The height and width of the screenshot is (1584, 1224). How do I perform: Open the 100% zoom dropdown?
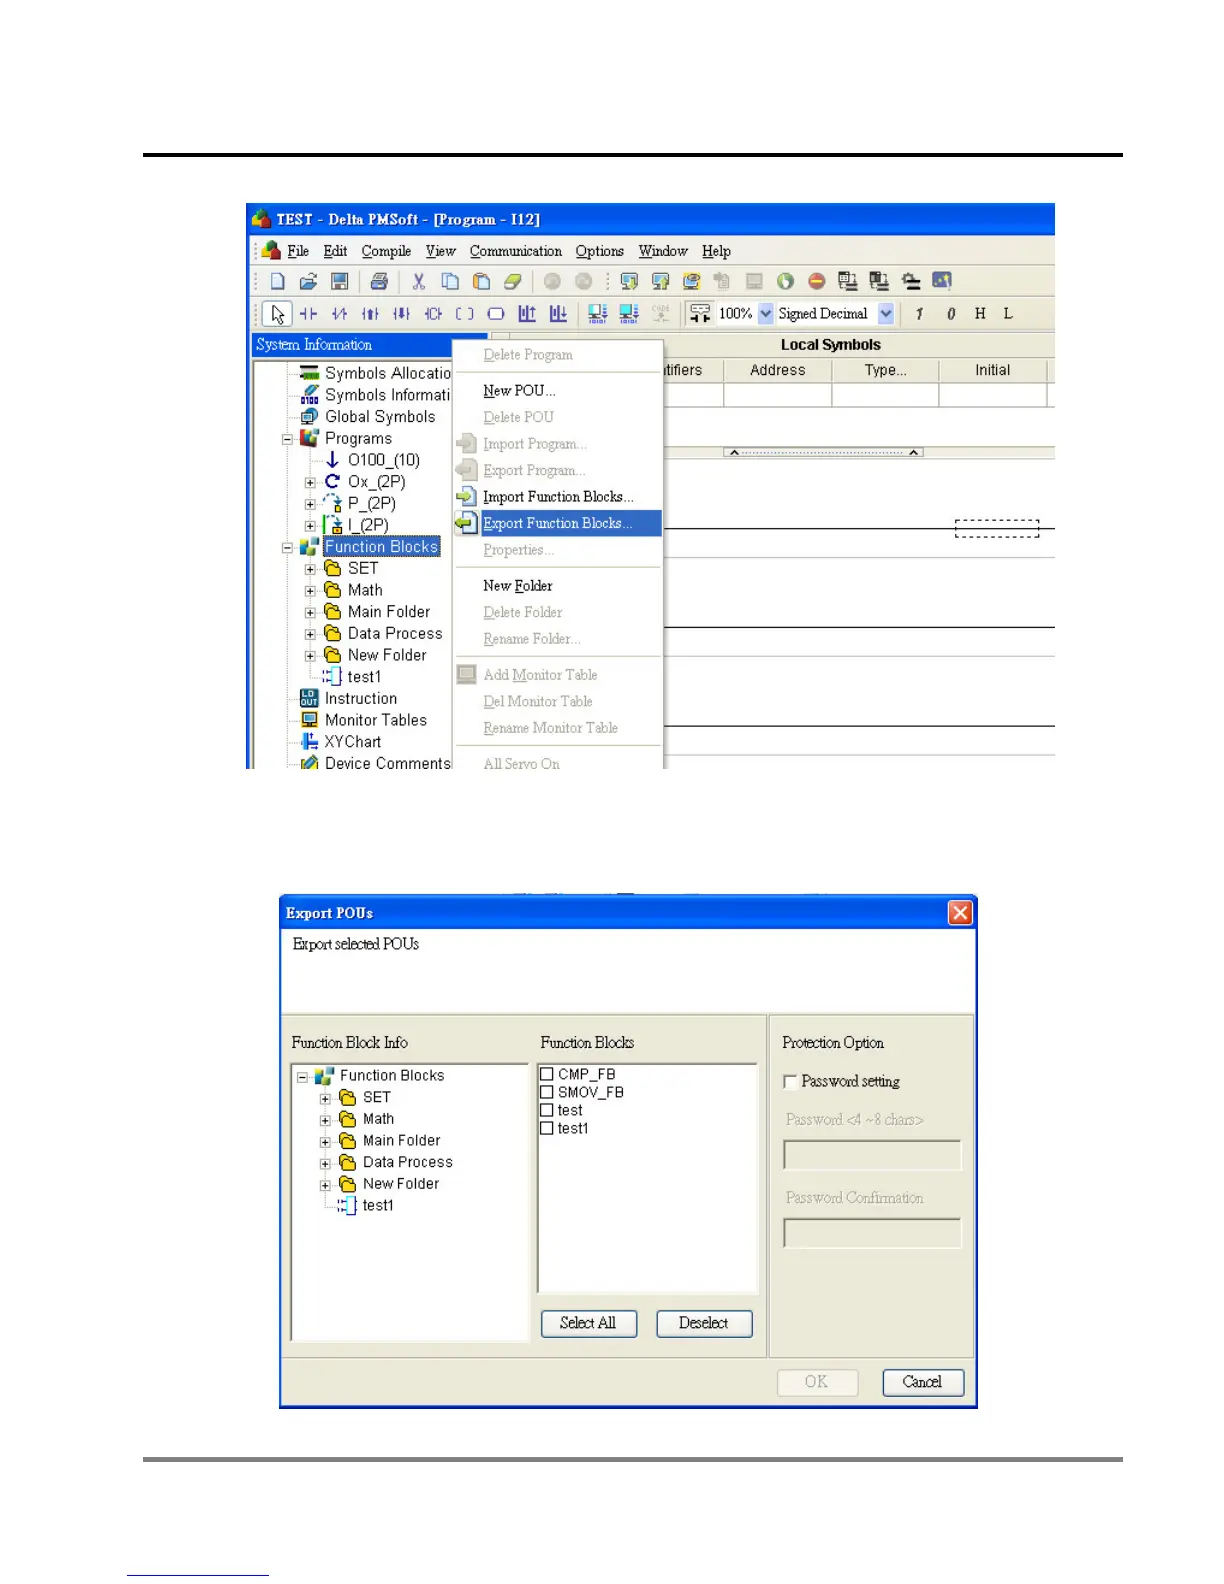tap(766, 314)
